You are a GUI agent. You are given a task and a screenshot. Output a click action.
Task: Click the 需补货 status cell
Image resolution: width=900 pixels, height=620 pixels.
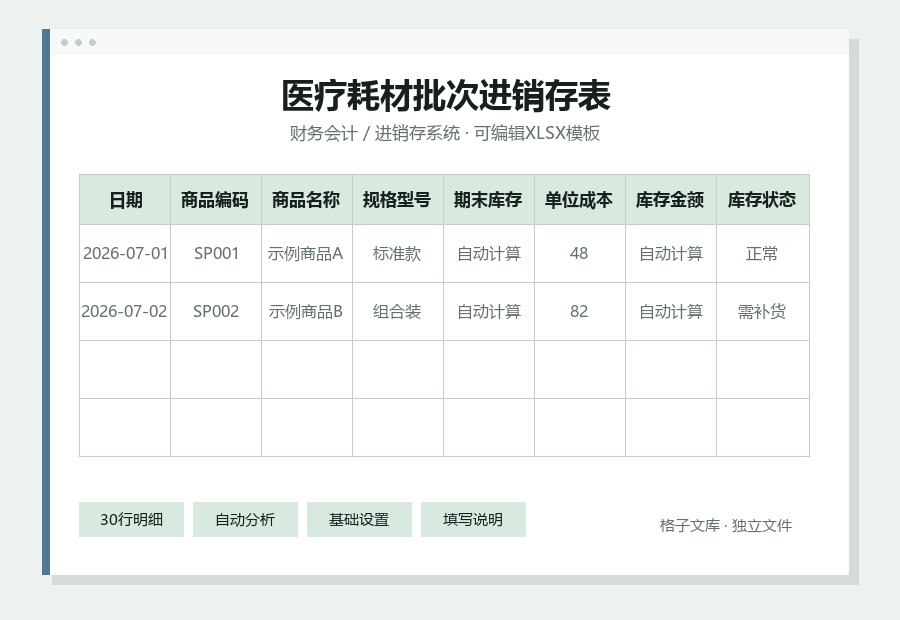(763, 312)
